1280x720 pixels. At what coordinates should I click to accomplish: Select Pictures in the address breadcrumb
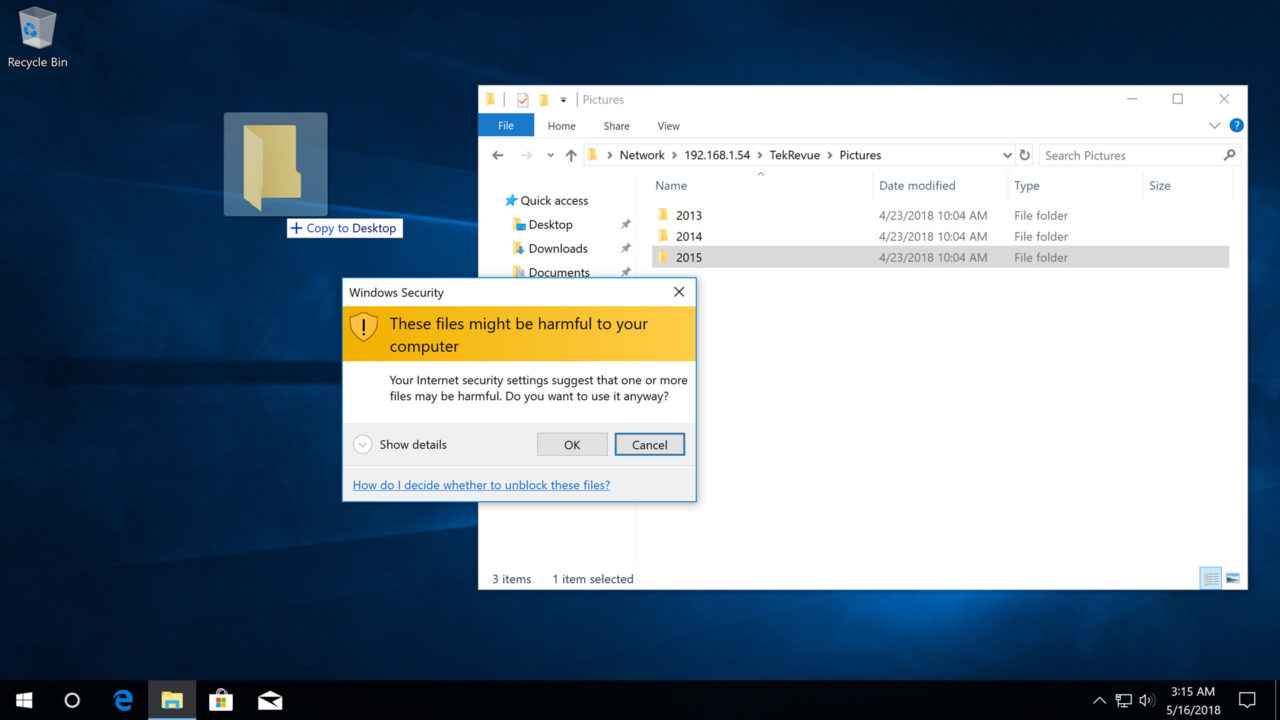click(860, 155)
